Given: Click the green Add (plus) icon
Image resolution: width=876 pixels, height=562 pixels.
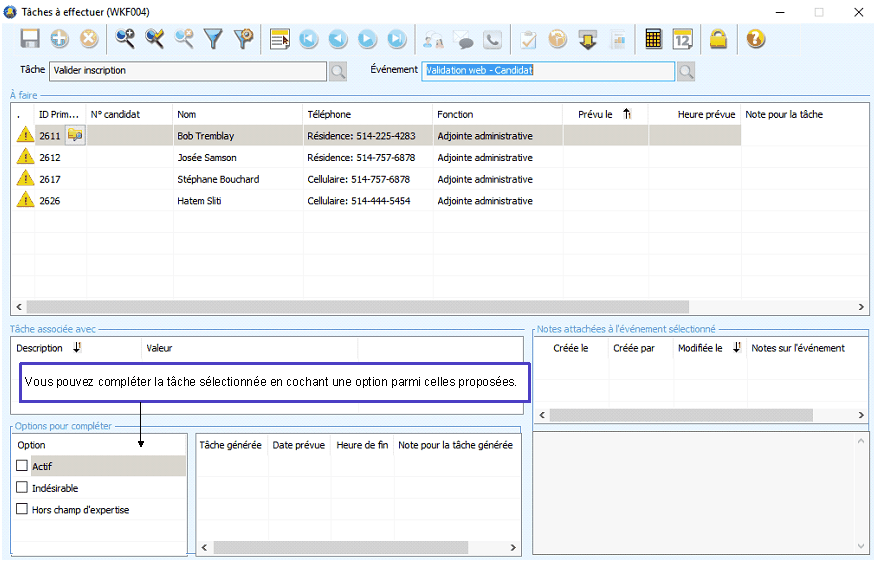Looking at the screenshot, I should (x=60, y=39).
